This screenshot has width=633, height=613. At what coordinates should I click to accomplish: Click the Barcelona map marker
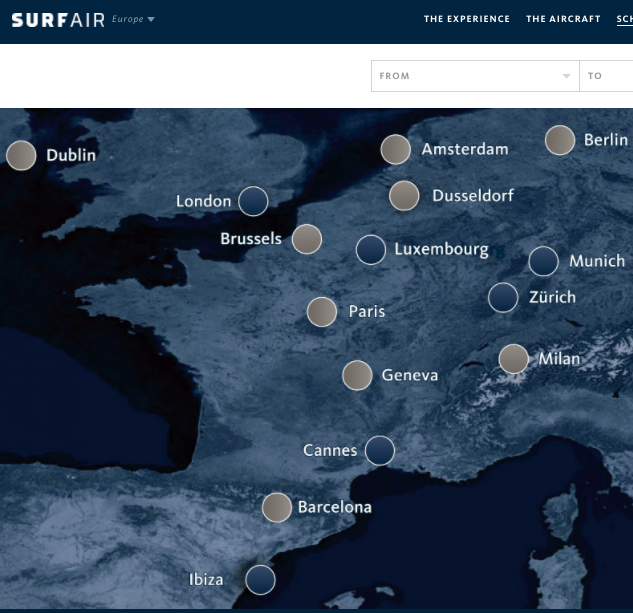tap(277, 507)
